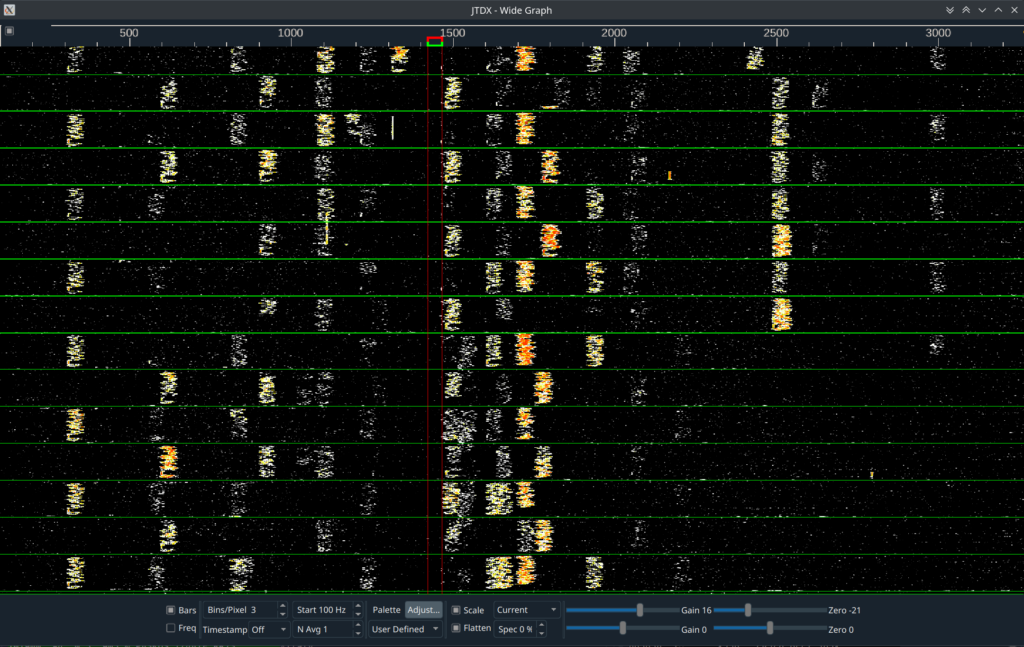Screen dimensions: 1024x647
Task: Click the red-green frequency marker on the scale
Action: [434, 41]
